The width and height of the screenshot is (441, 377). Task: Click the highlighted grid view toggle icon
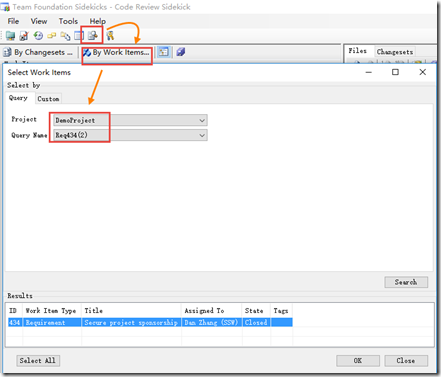pyautogui.click(x=163, y=52)
